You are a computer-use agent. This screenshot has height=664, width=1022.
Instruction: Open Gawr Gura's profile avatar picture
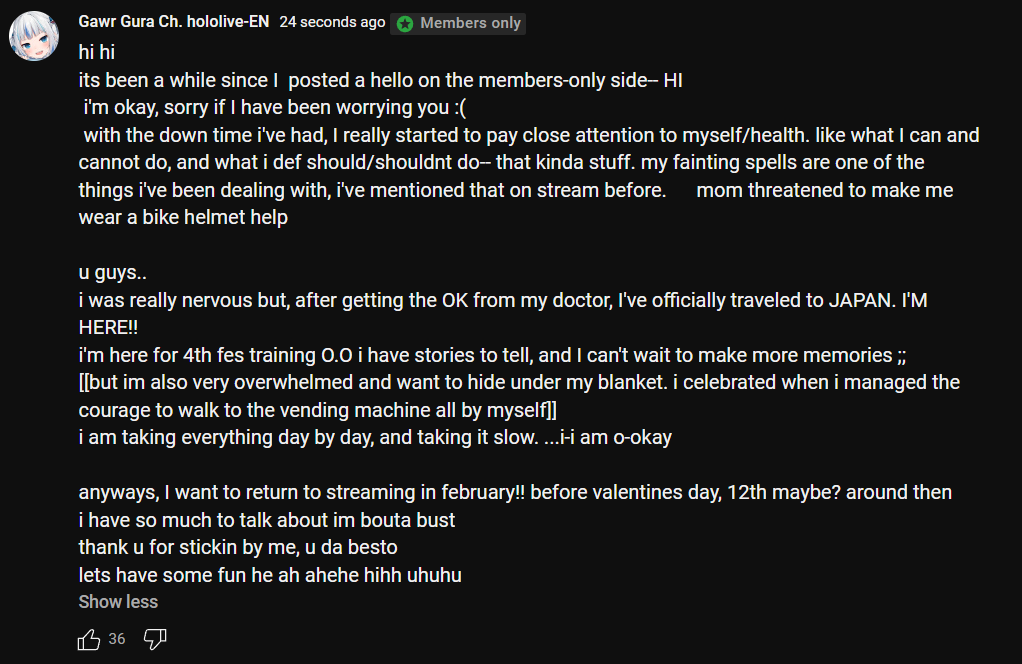(34, 36)
